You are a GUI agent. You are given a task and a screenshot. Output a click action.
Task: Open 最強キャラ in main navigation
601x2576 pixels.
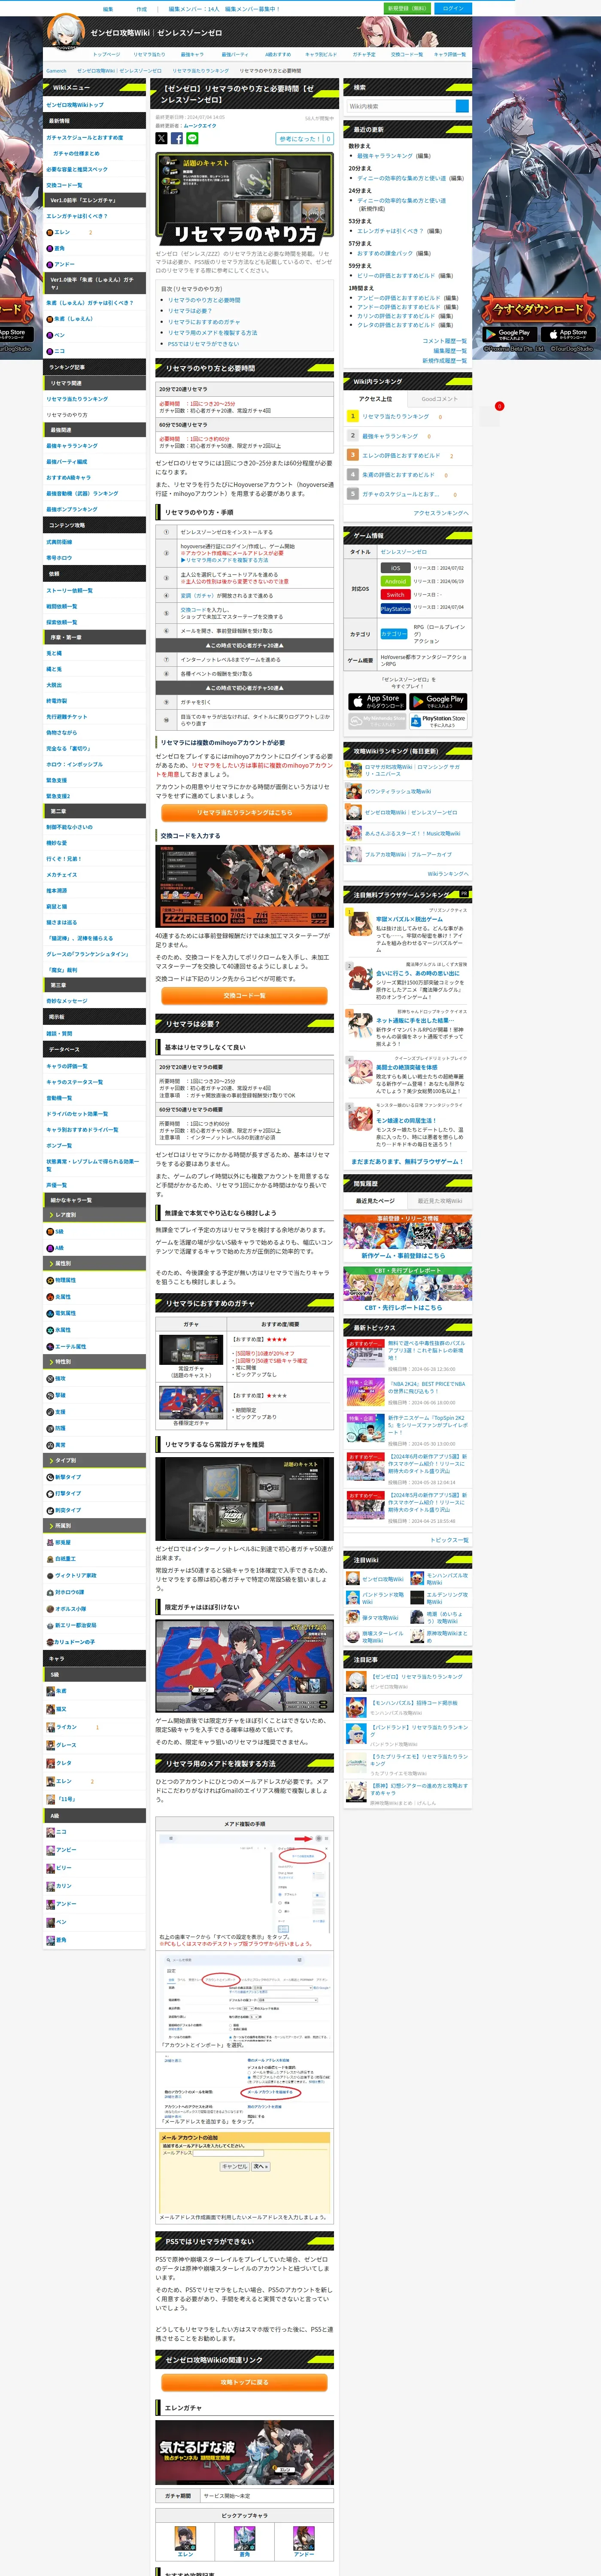[192, 54]
